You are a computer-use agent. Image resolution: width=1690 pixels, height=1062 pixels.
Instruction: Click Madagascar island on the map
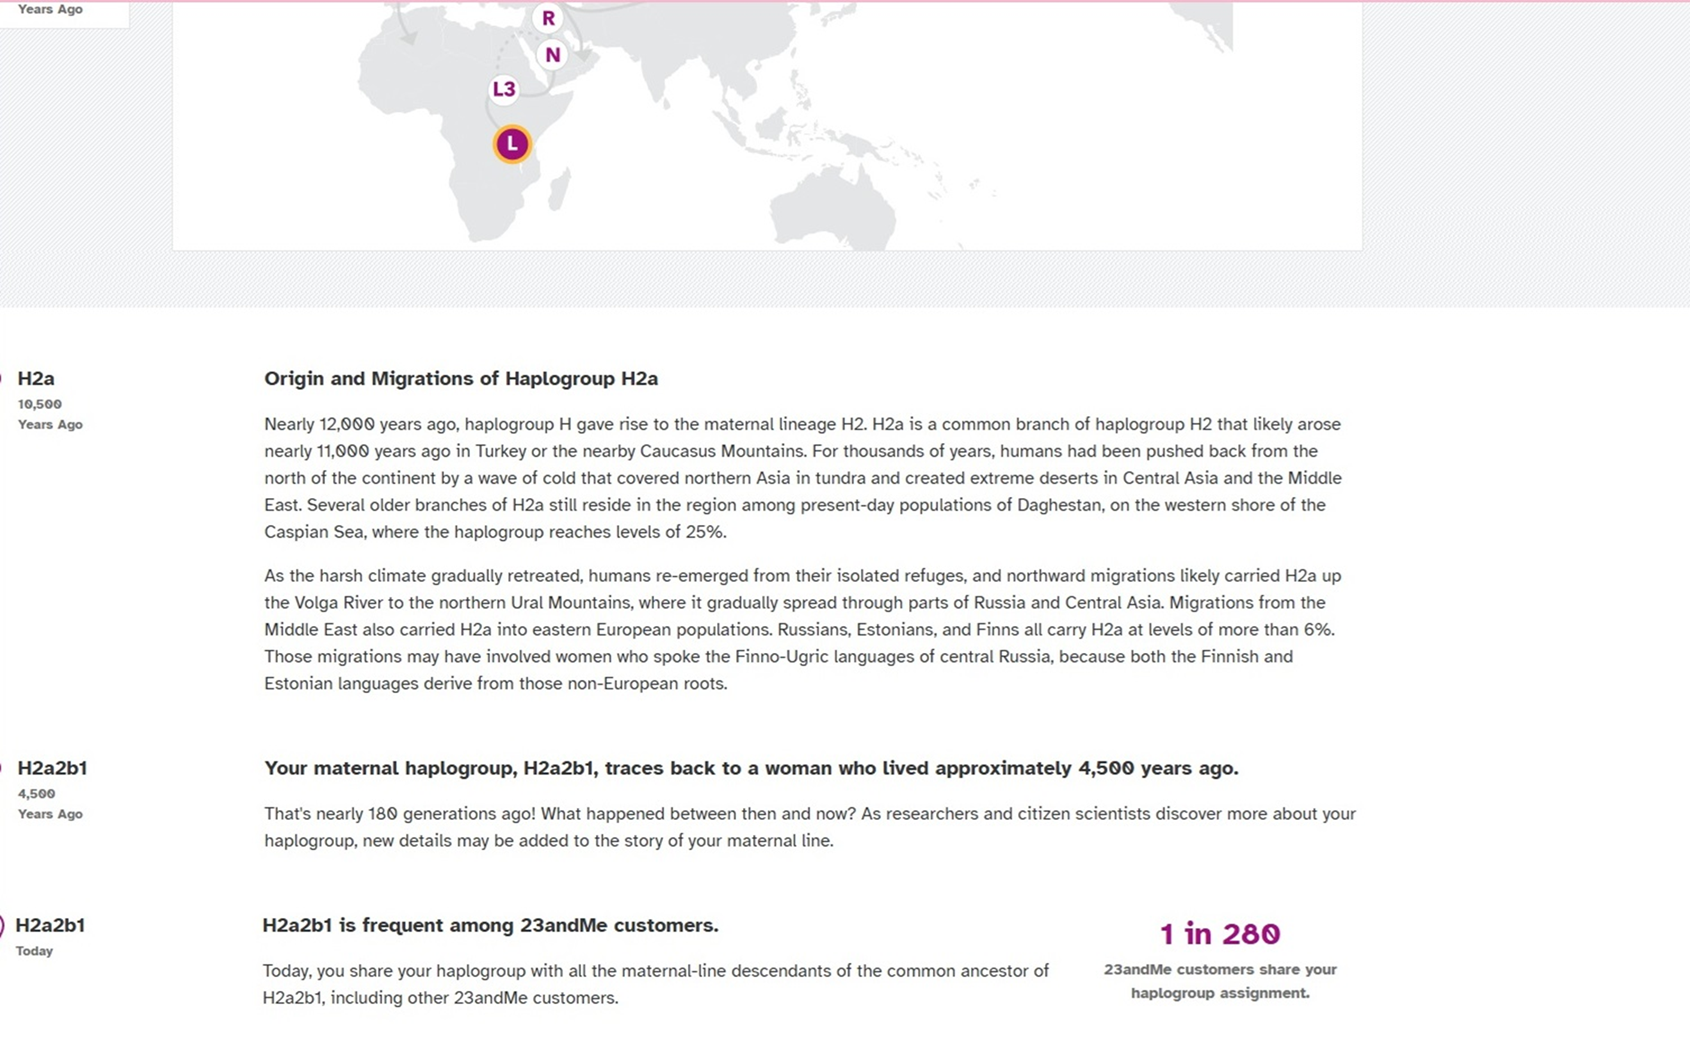pyautogui.click(x=559, y=188)
